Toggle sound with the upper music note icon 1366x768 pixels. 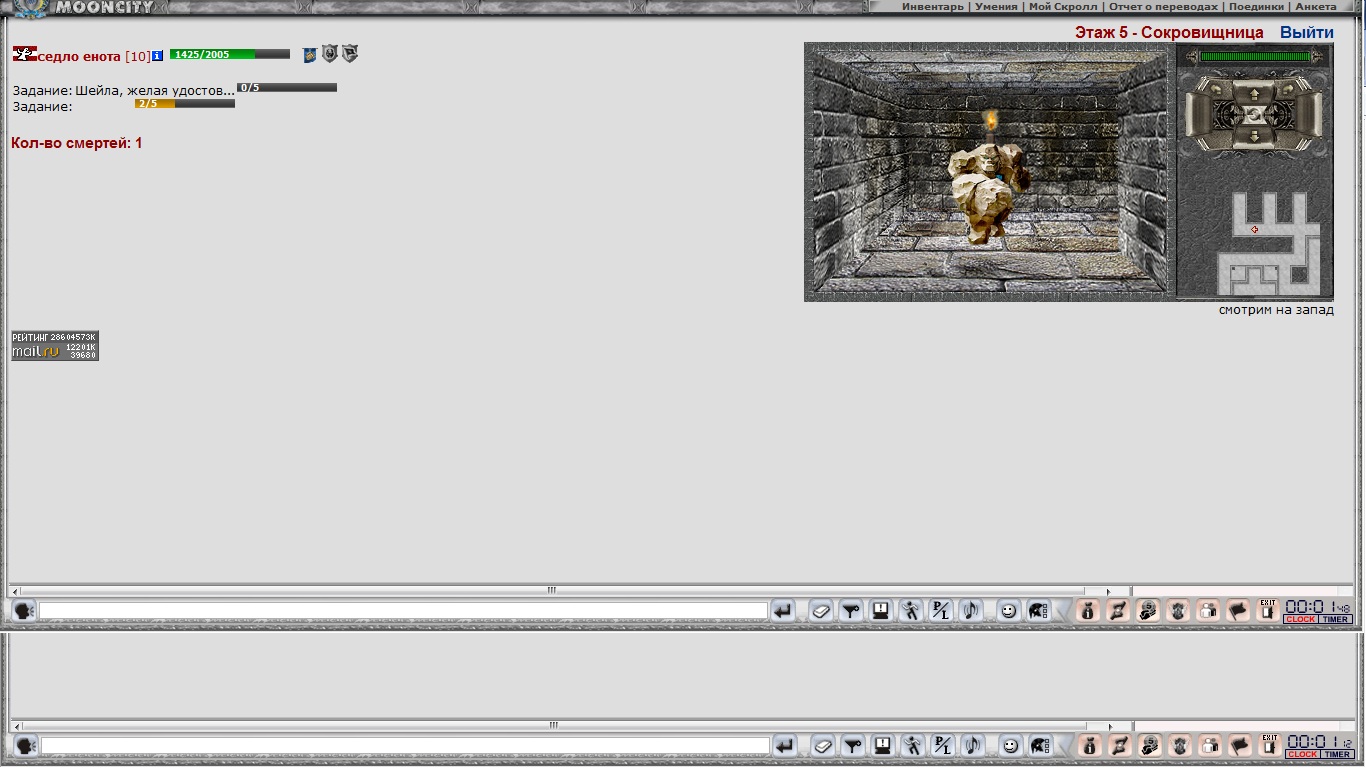[x=970, y=610]
